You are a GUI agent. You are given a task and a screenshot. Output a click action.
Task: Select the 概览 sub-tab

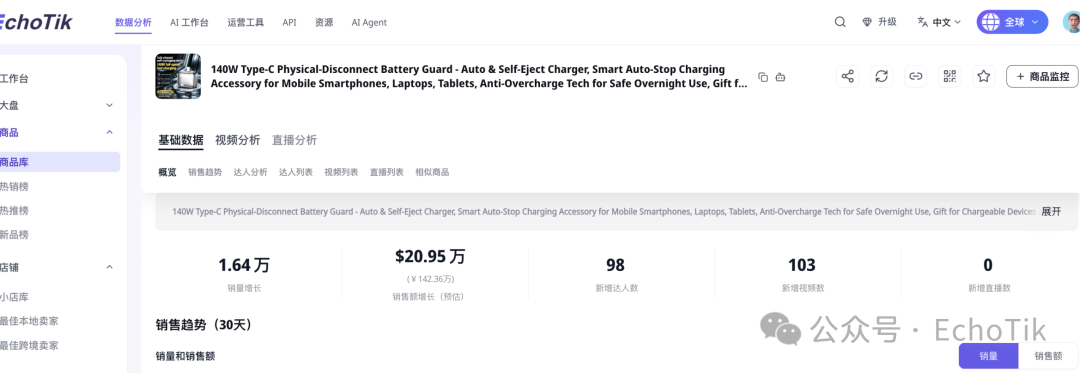(167, 172)
